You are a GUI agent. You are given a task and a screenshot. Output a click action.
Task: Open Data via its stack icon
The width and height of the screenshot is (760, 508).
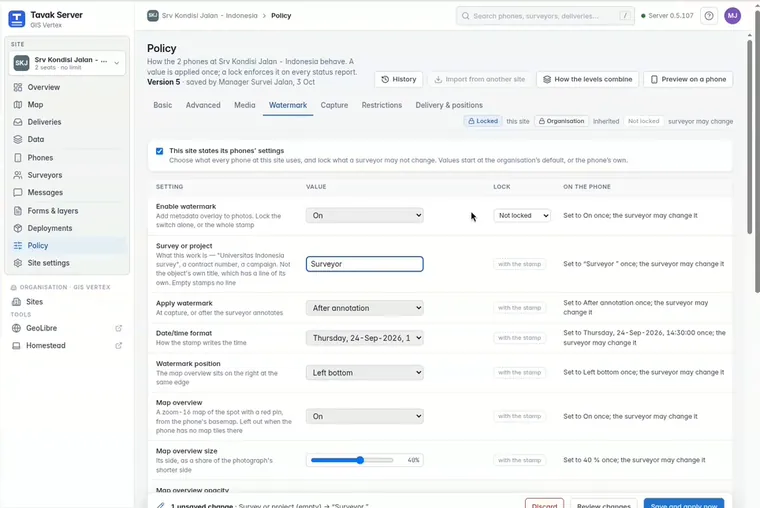click(x=18, y=140)
